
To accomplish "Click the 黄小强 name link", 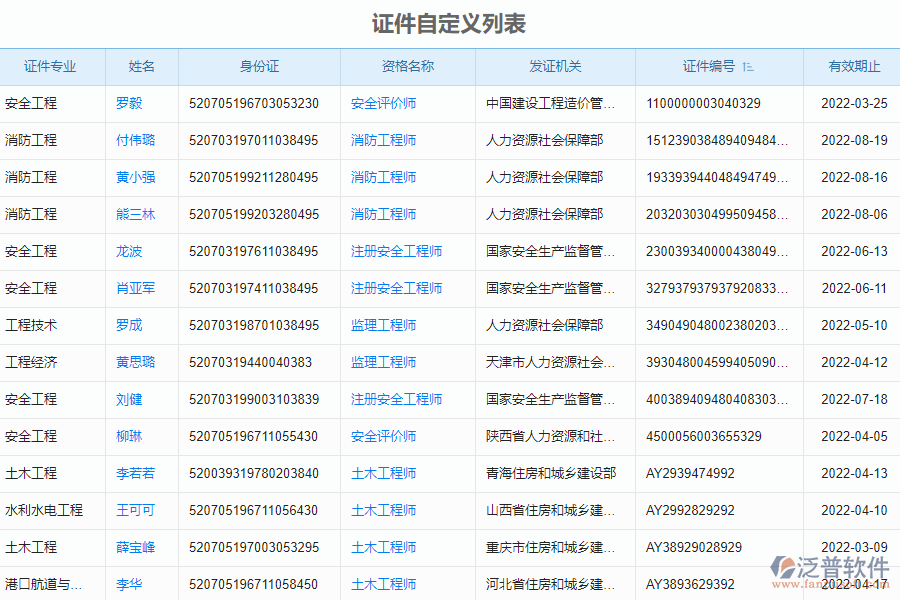I will point(135,177).
